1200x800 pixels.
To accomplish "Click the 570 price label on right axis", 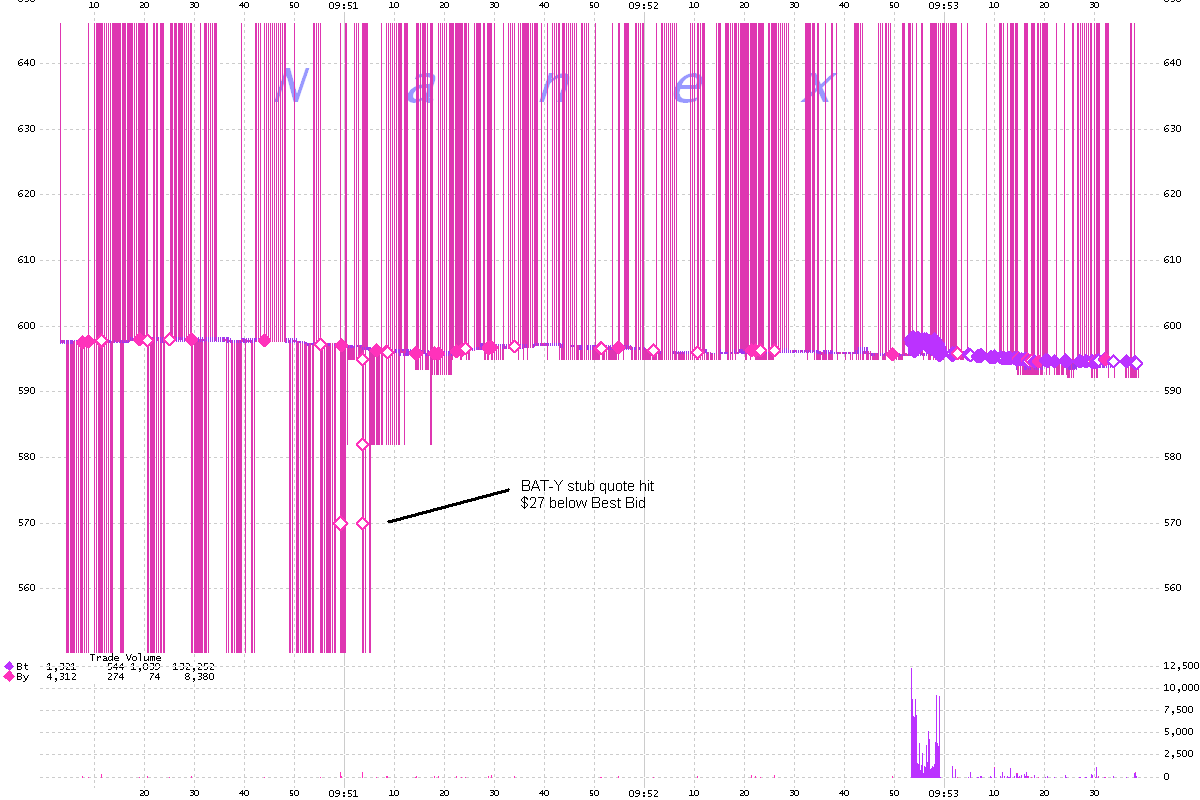I will pos(1177,523).
